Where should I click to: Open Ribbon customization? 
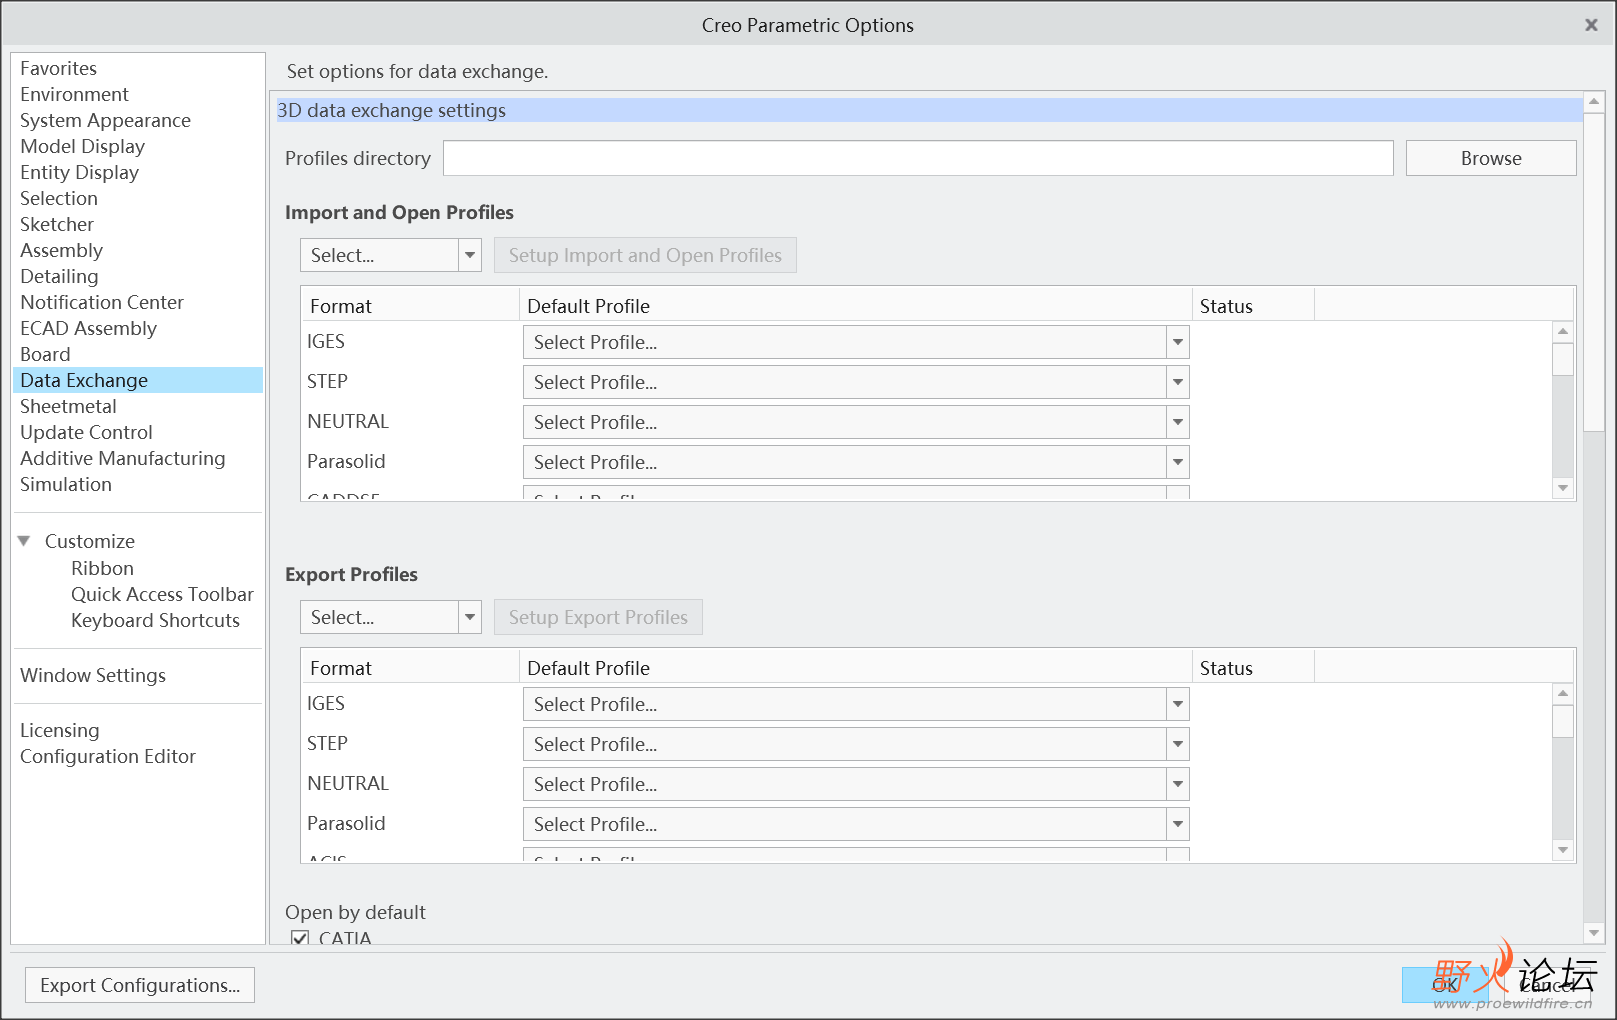point(102,568)
